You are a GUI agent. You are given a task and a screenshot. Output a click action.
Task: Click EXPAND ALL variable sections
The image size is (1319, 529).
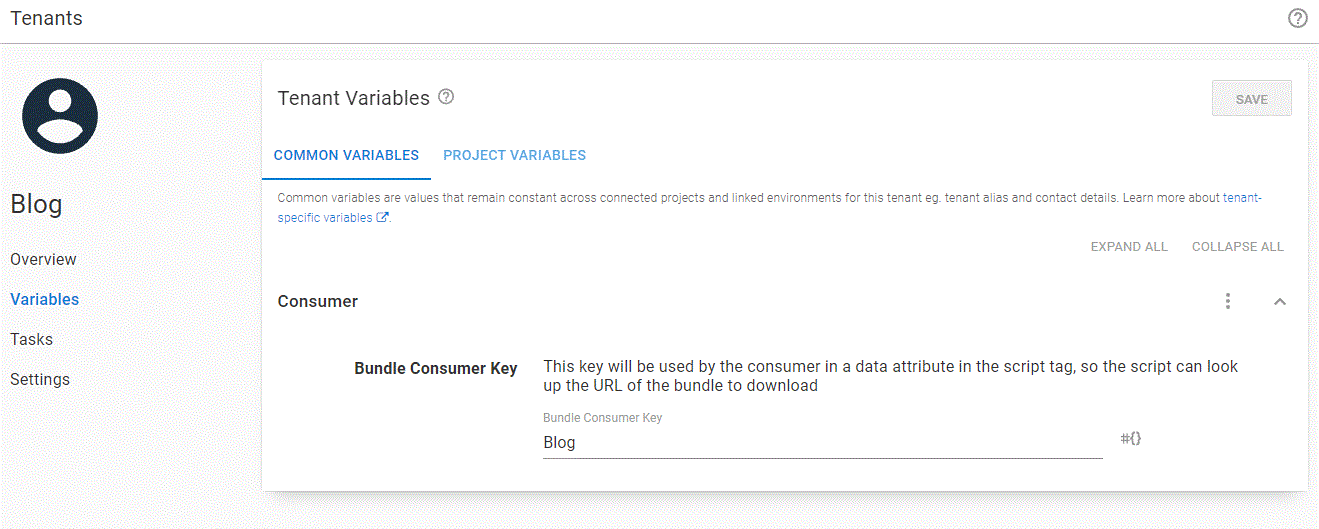(x=1129, y=246)
